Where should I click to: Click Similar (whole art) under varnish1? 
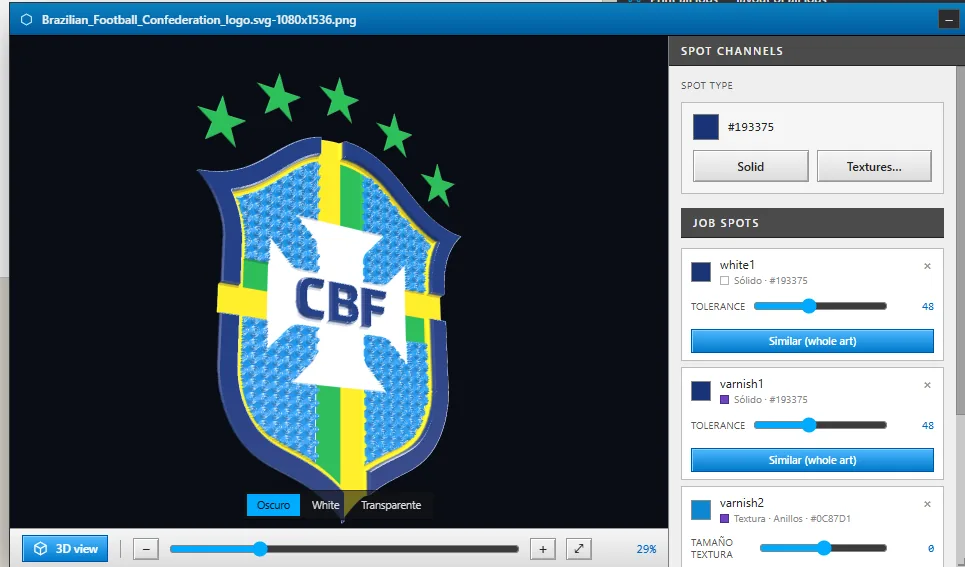click(812, 460)
